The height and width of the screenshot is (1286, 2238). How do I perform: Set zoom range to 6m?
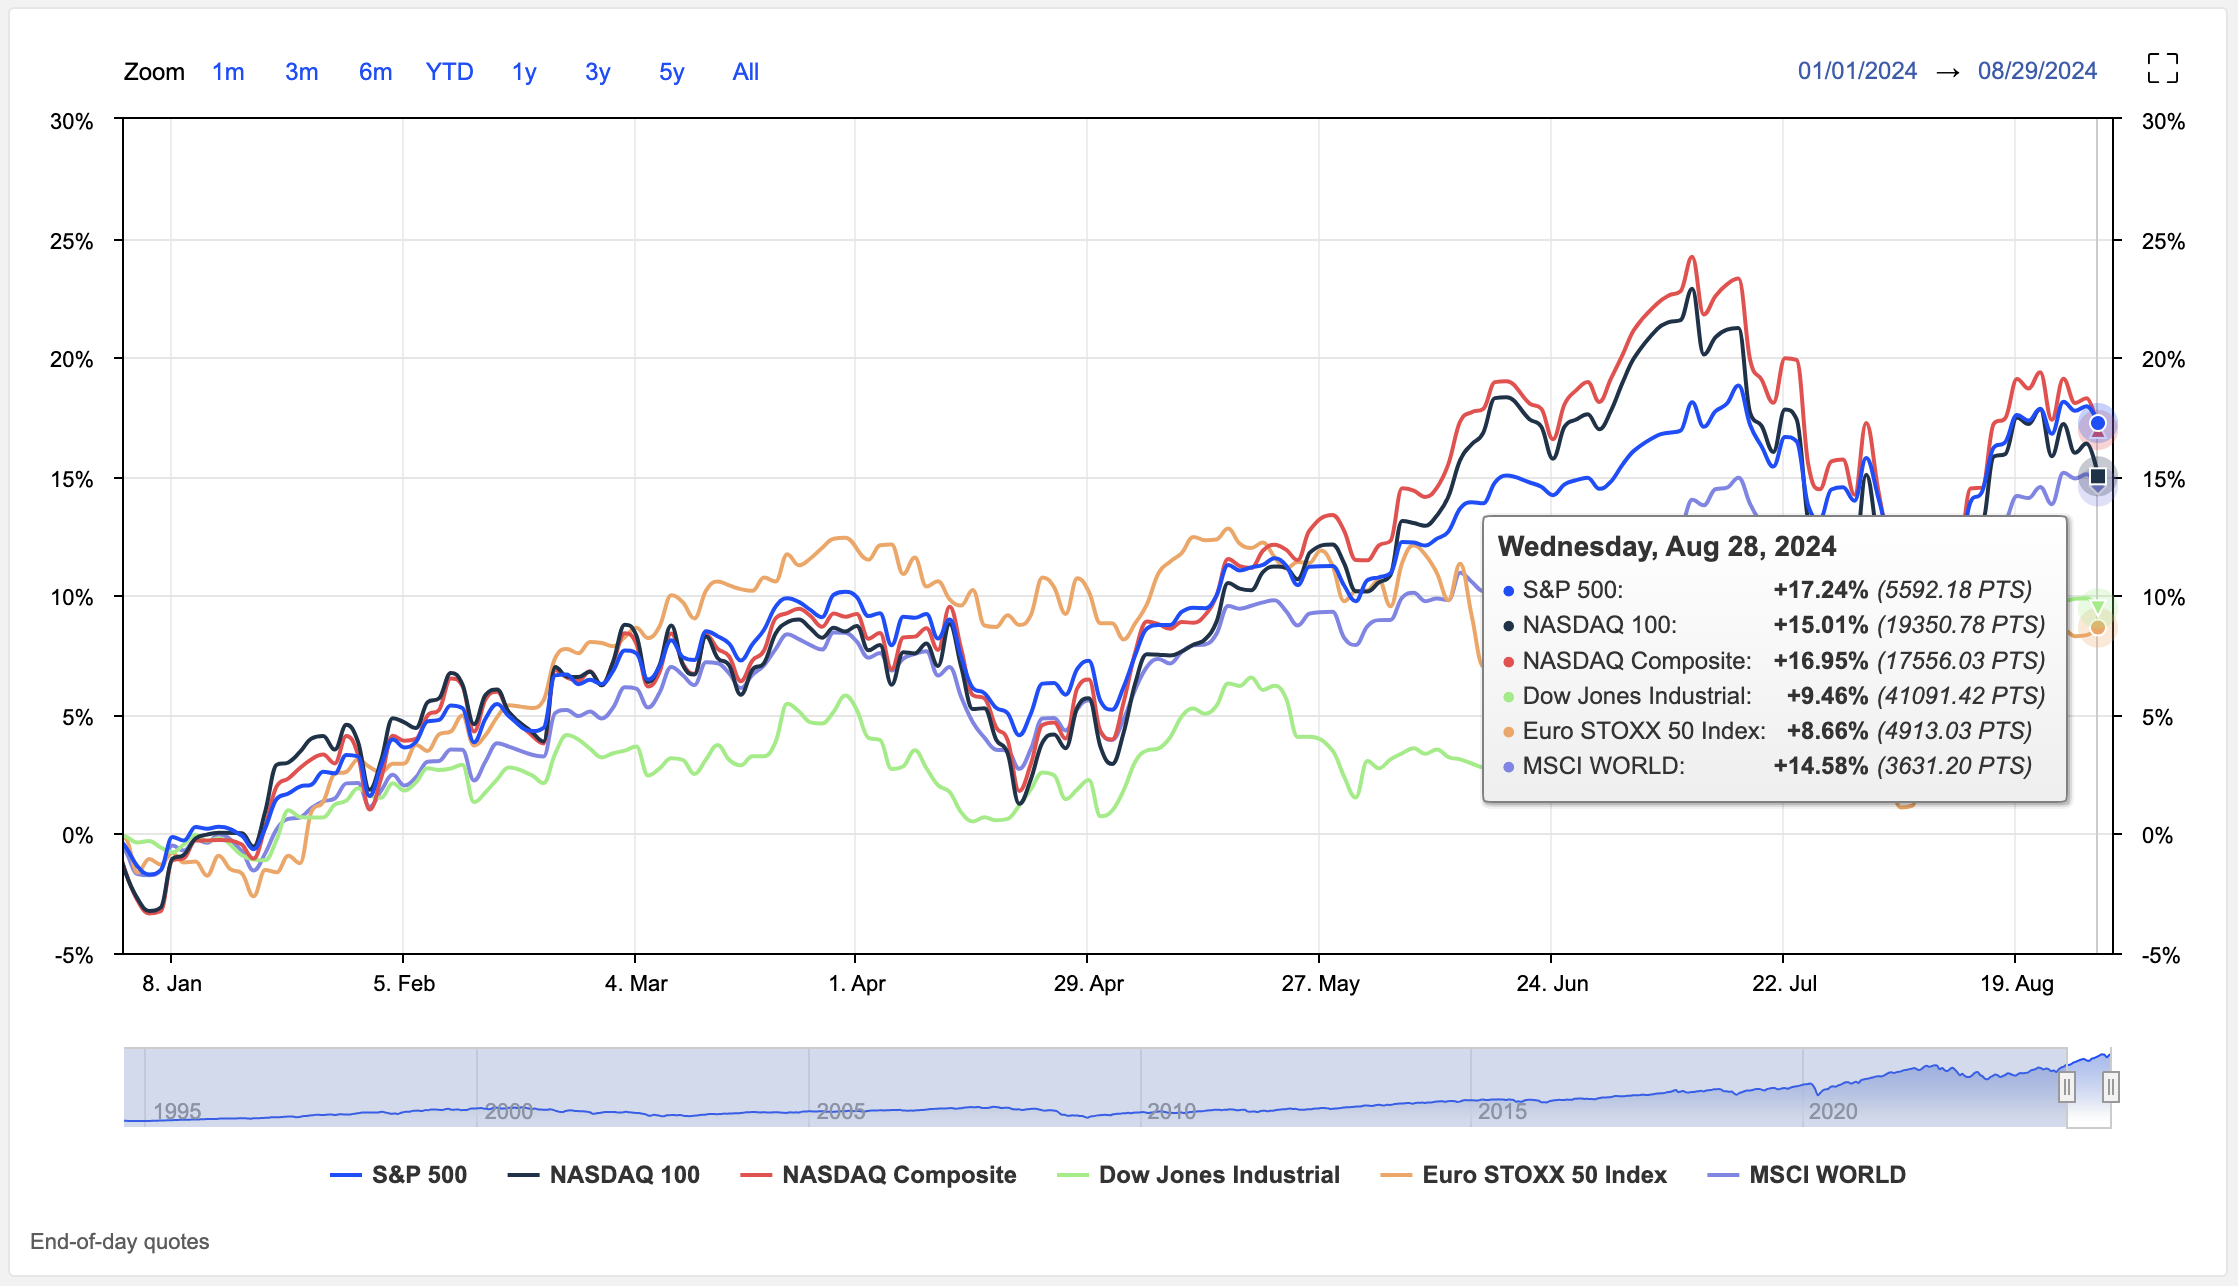tap(375, 72)
